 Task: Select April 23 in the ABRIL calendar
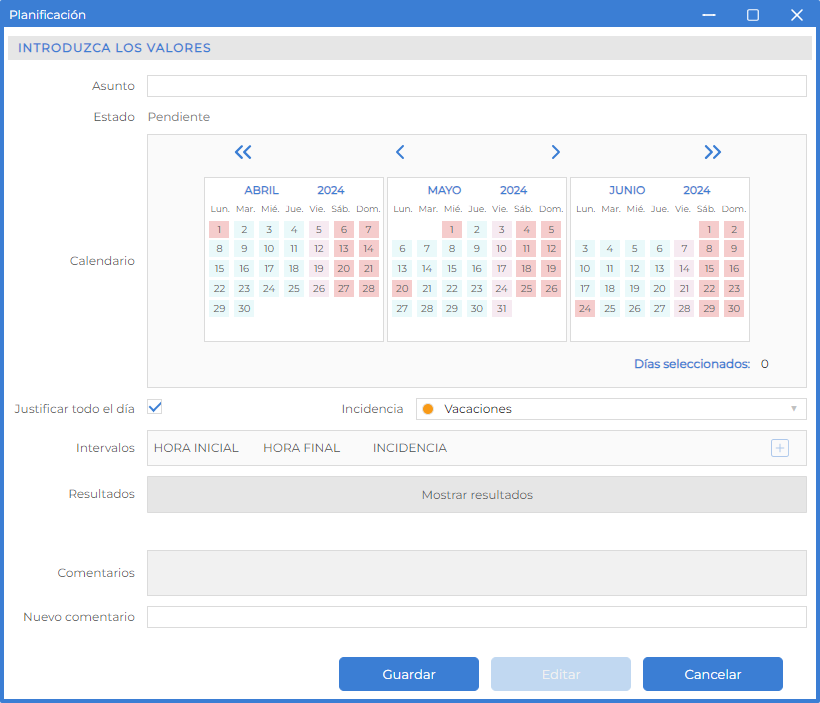pos(244,289)
